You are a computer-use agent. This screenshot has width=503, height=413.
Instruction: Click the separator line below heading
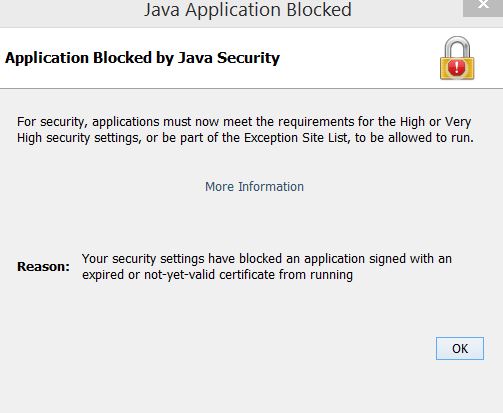251,89
